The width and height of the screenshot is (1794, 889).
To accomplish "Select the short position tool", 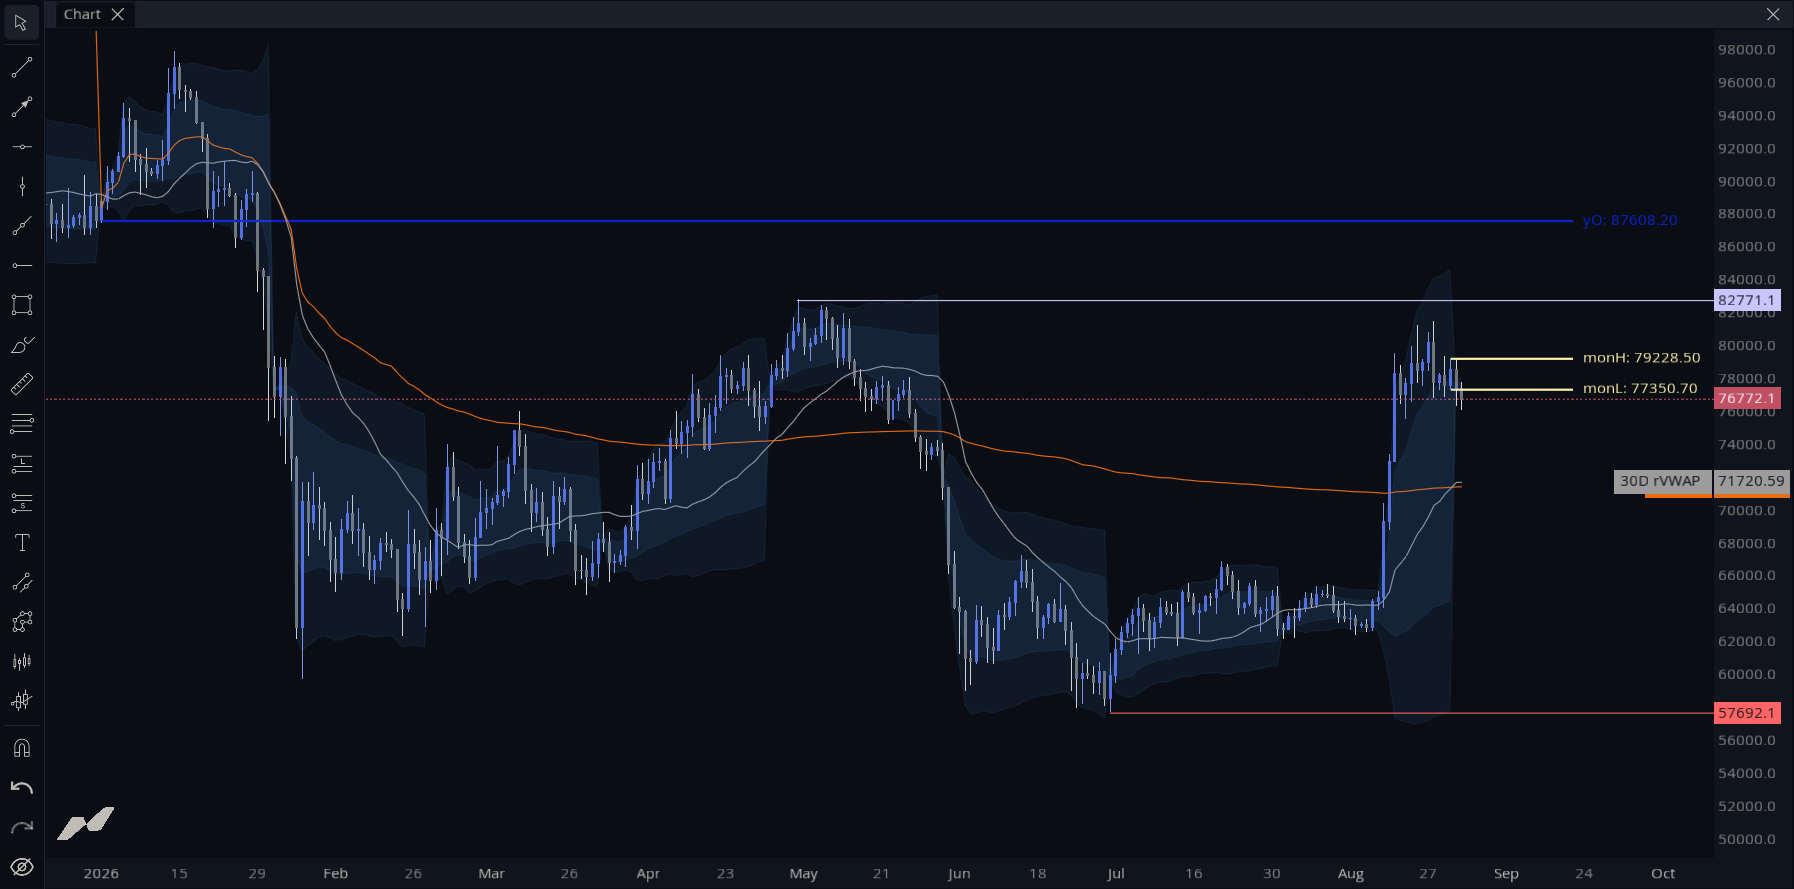I will pyautogui.click(x=21, y=503).
